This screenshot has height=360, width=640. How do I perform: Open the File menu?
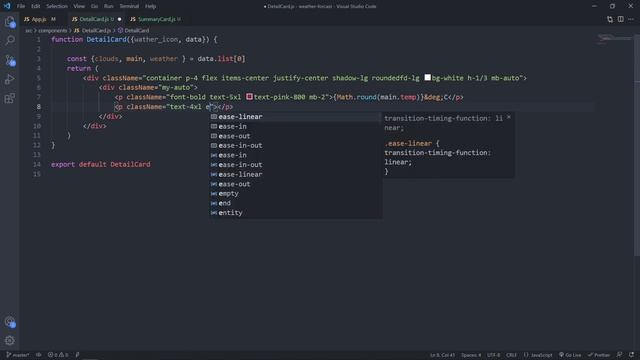point(21,6)
